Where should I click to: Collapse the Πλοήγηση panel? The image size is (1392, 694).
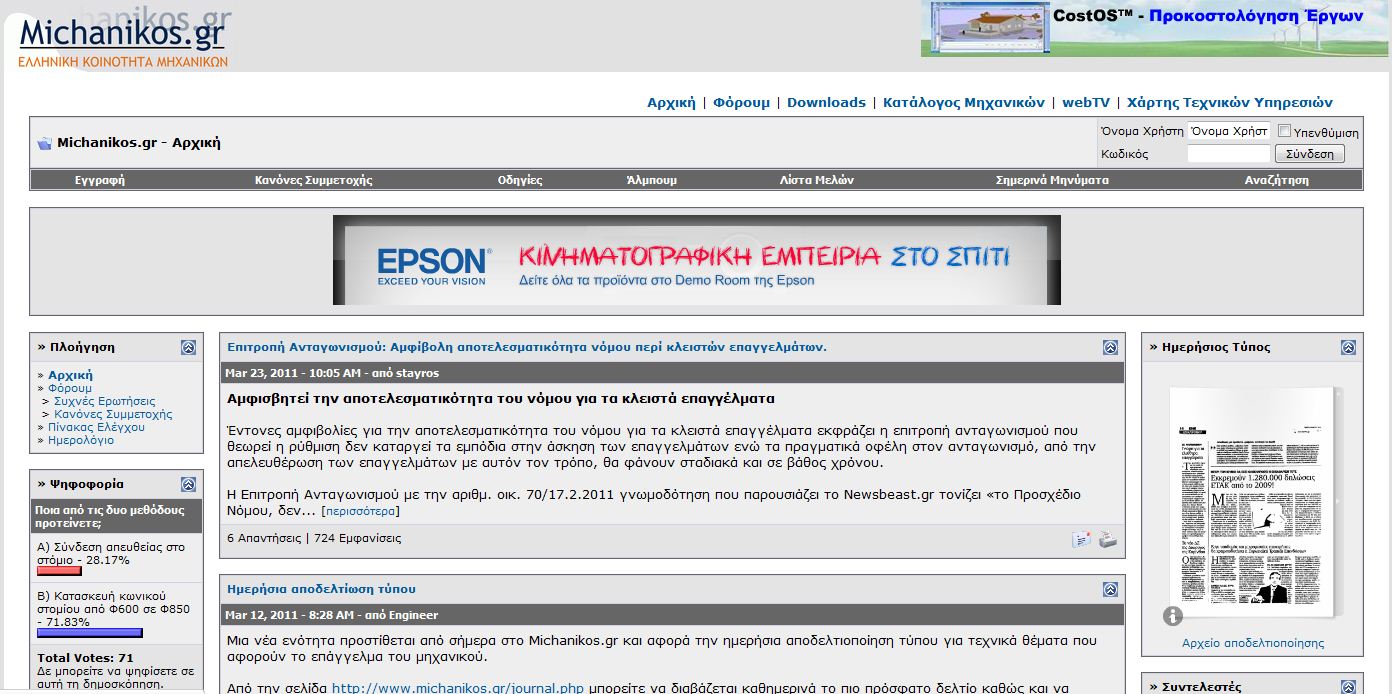click(188, 347)
